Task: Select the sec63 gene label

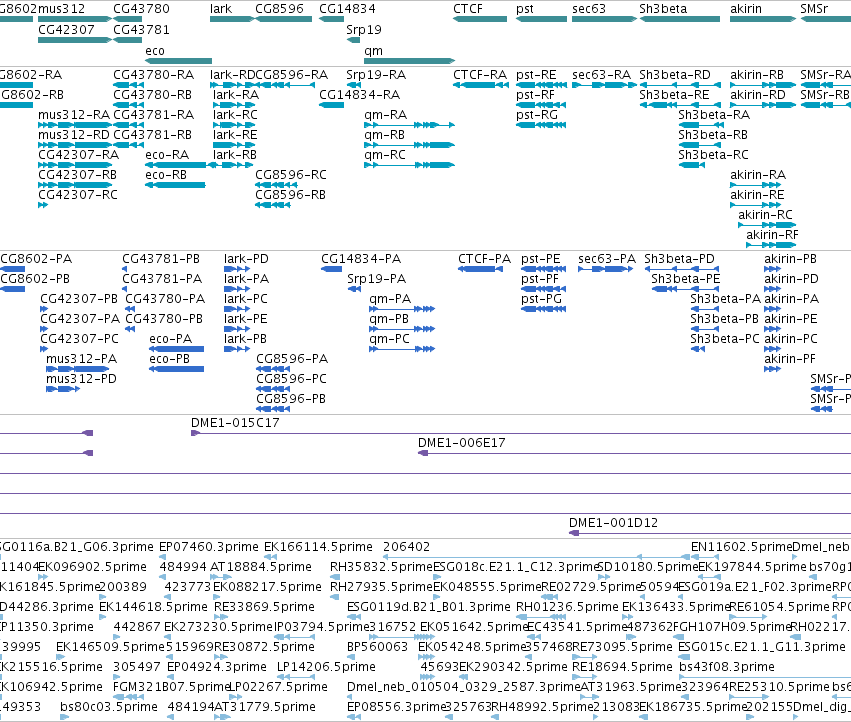Action: tap(589, 9)
